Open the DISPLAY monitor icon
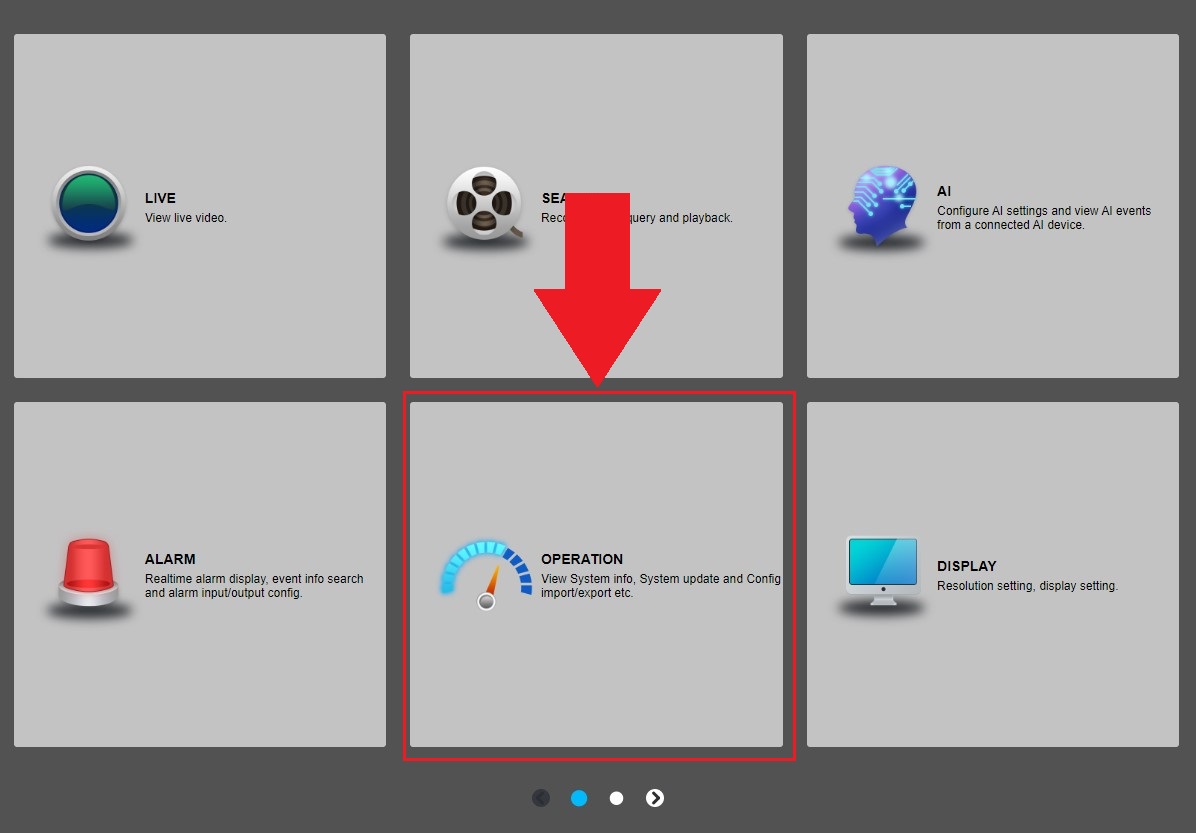This screenshot has width=1196, height=833. pyautogui.click(x=883, y=571)
